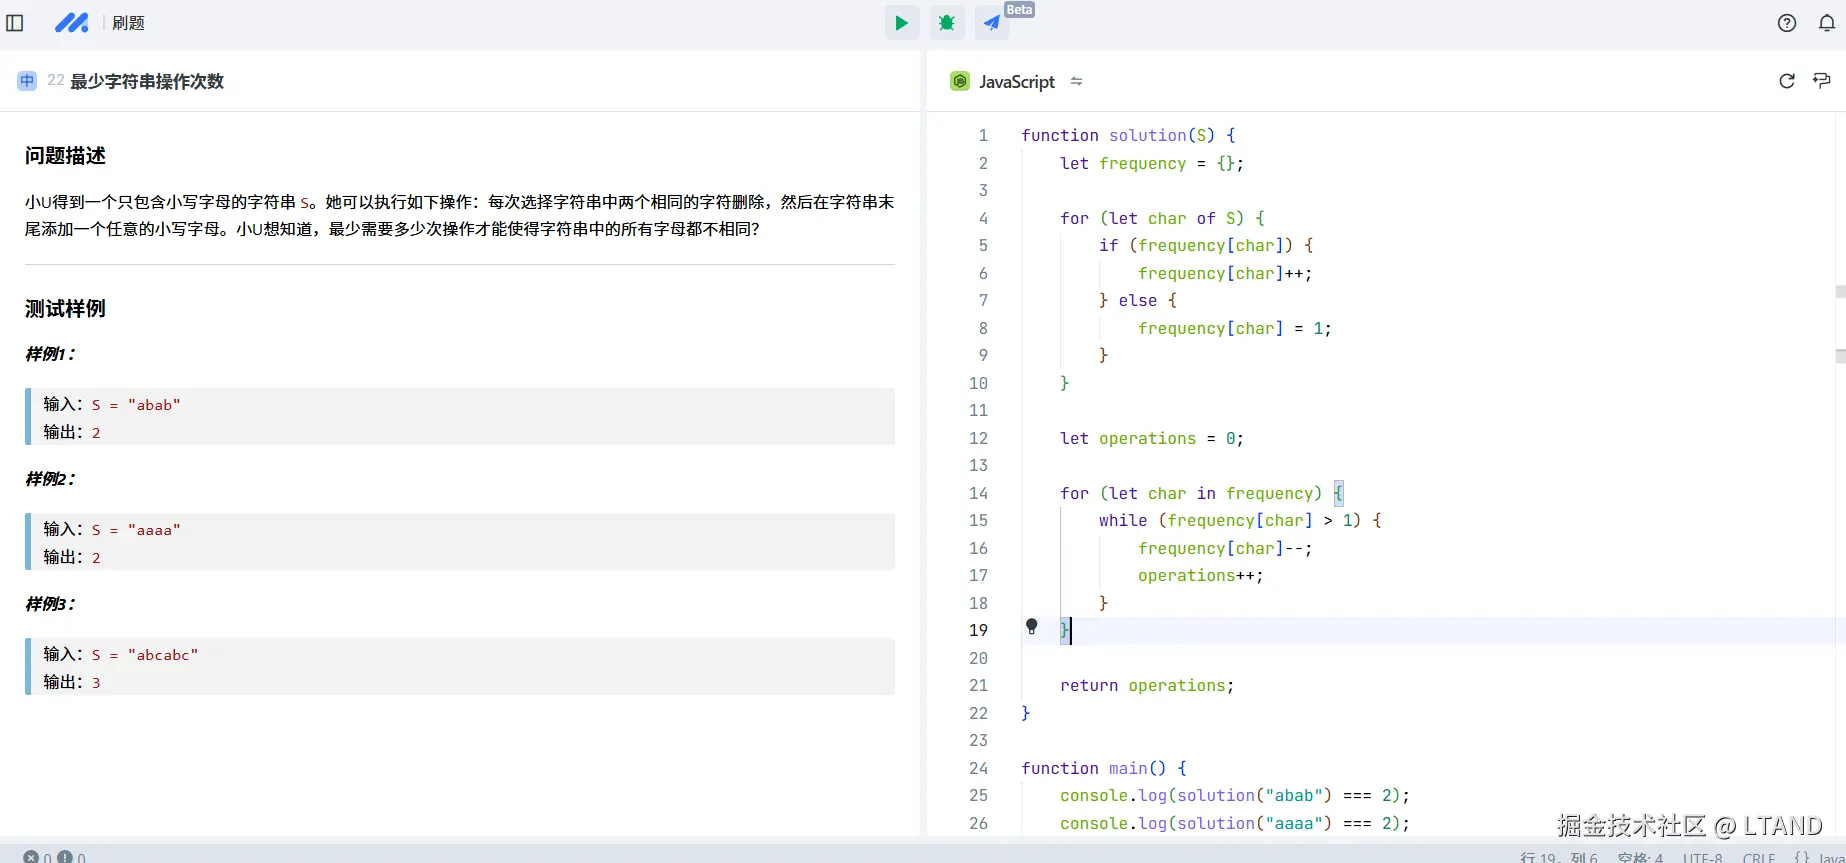Click problem title 最少字符串操作次数
Viewport: 1846px width, 863px height.
pyautogui.click(x=147, y=81)
